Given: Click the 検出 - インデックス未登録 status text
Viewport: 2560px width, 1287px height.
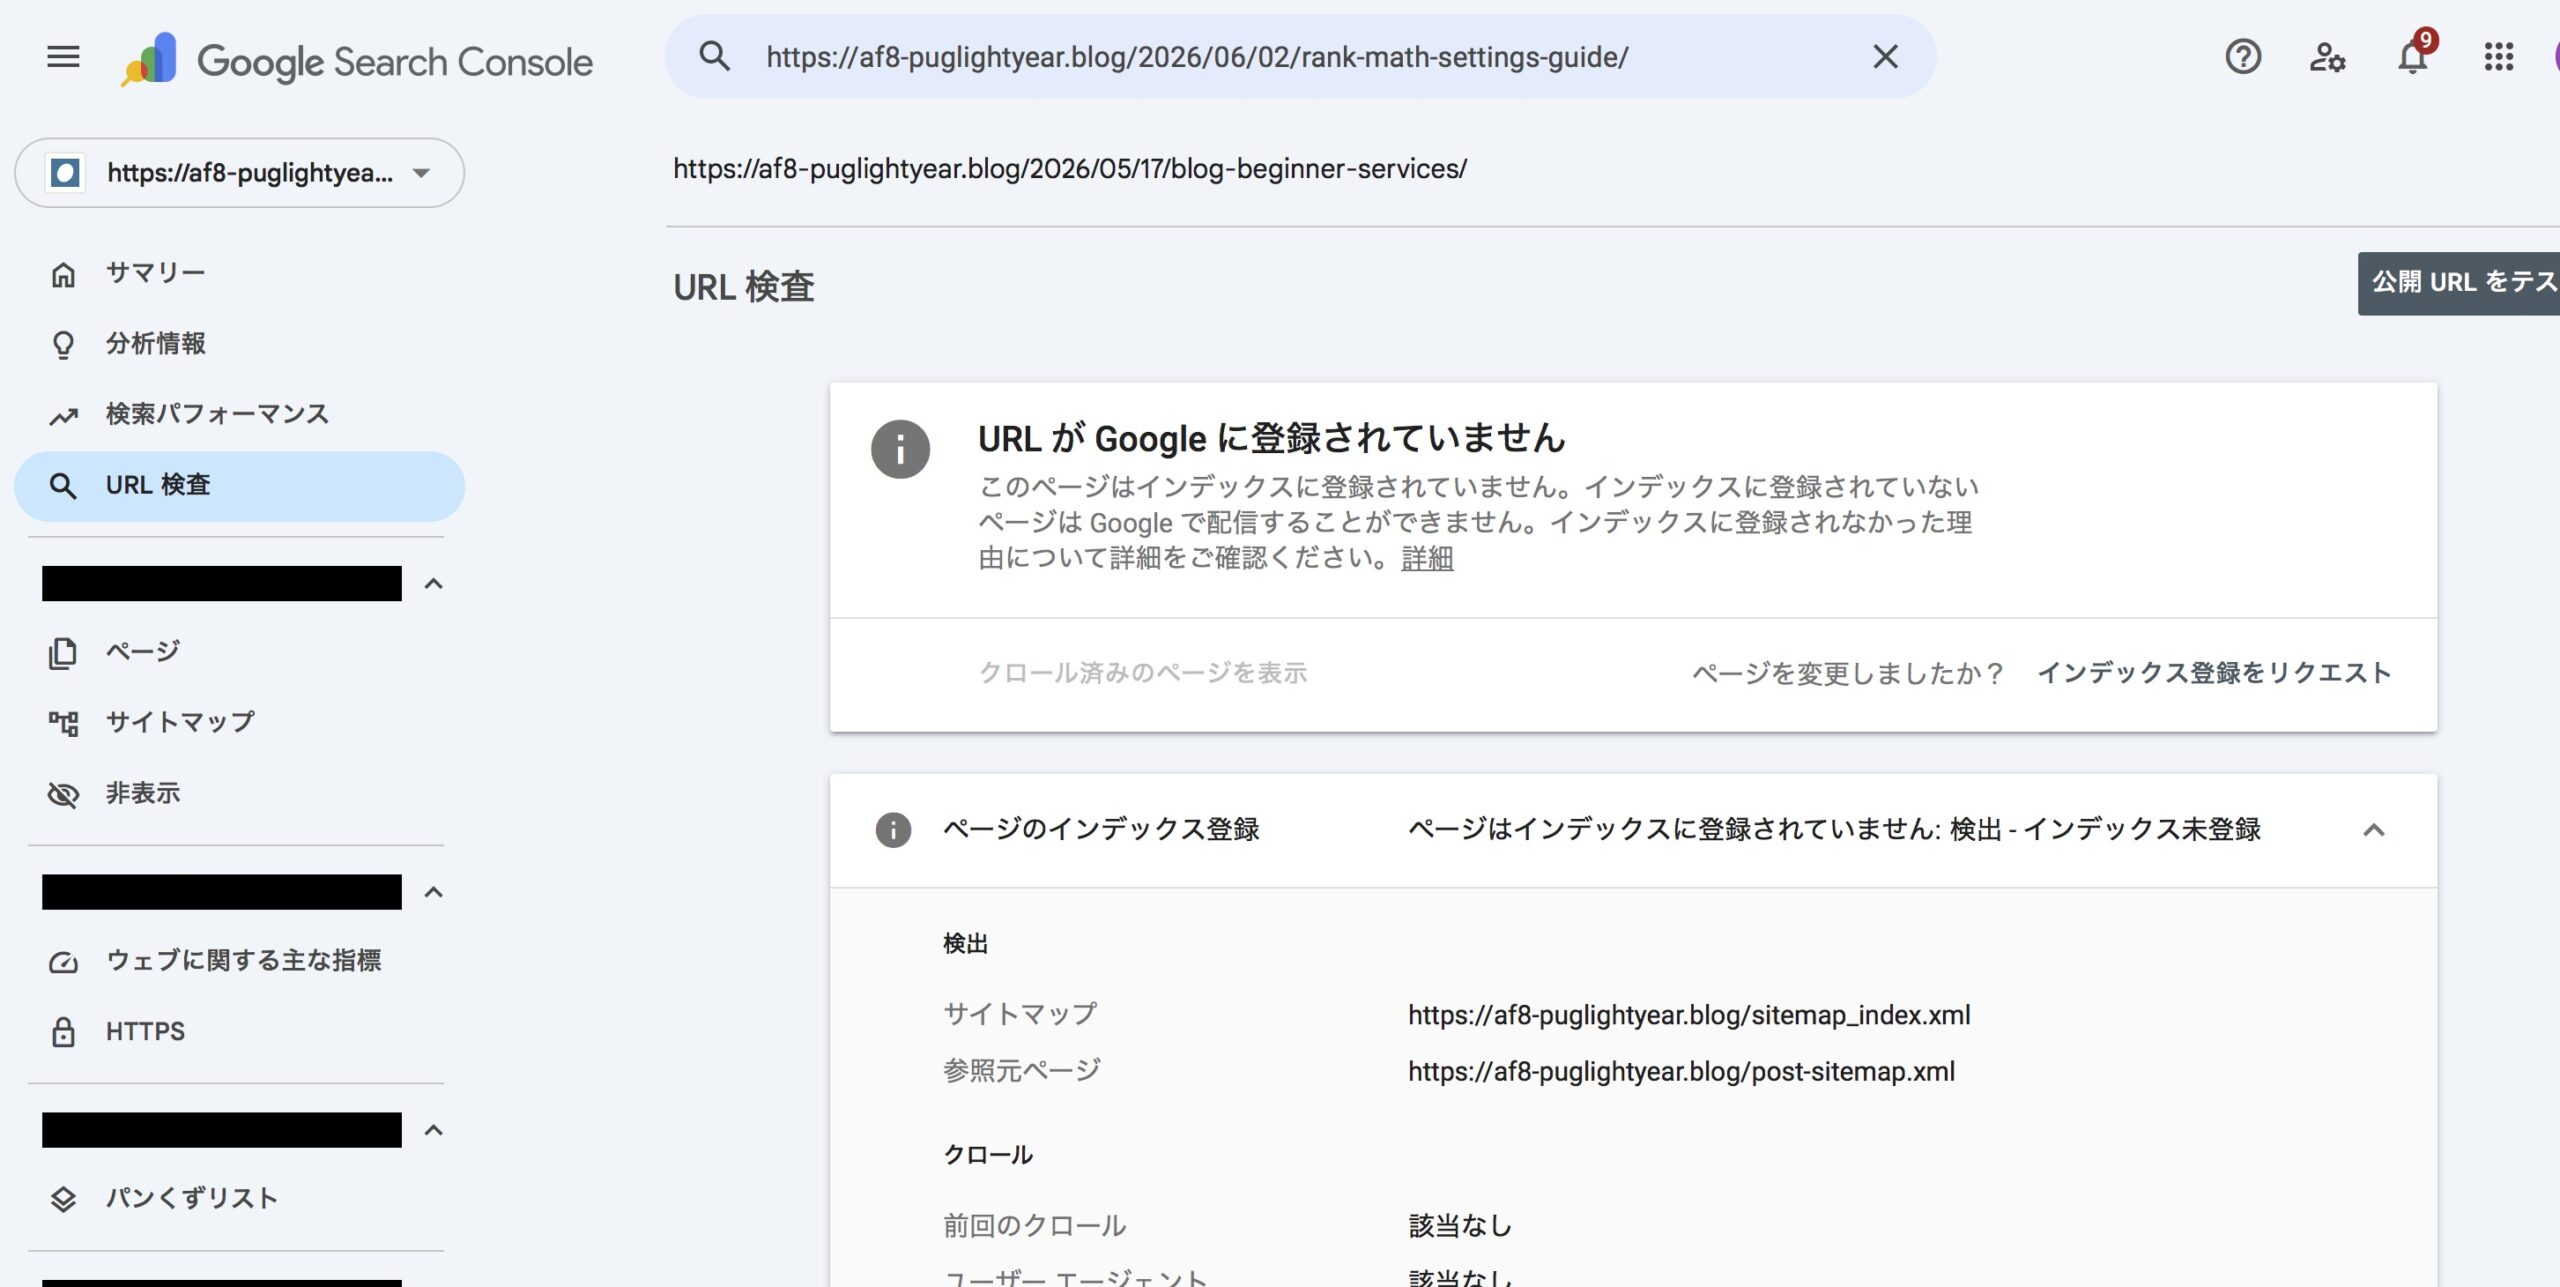Looking at the screenshot, I should click(2105, 829).
